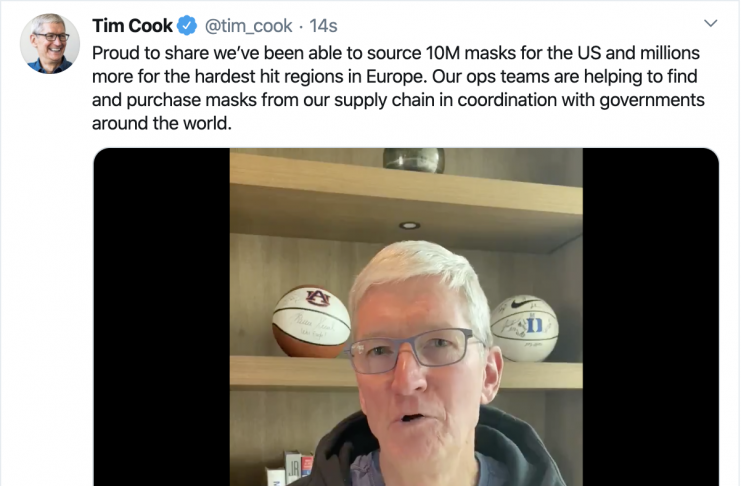Click the books on the bottom shelf
Screen dimensions: 741x486
[x=290, y=468]
